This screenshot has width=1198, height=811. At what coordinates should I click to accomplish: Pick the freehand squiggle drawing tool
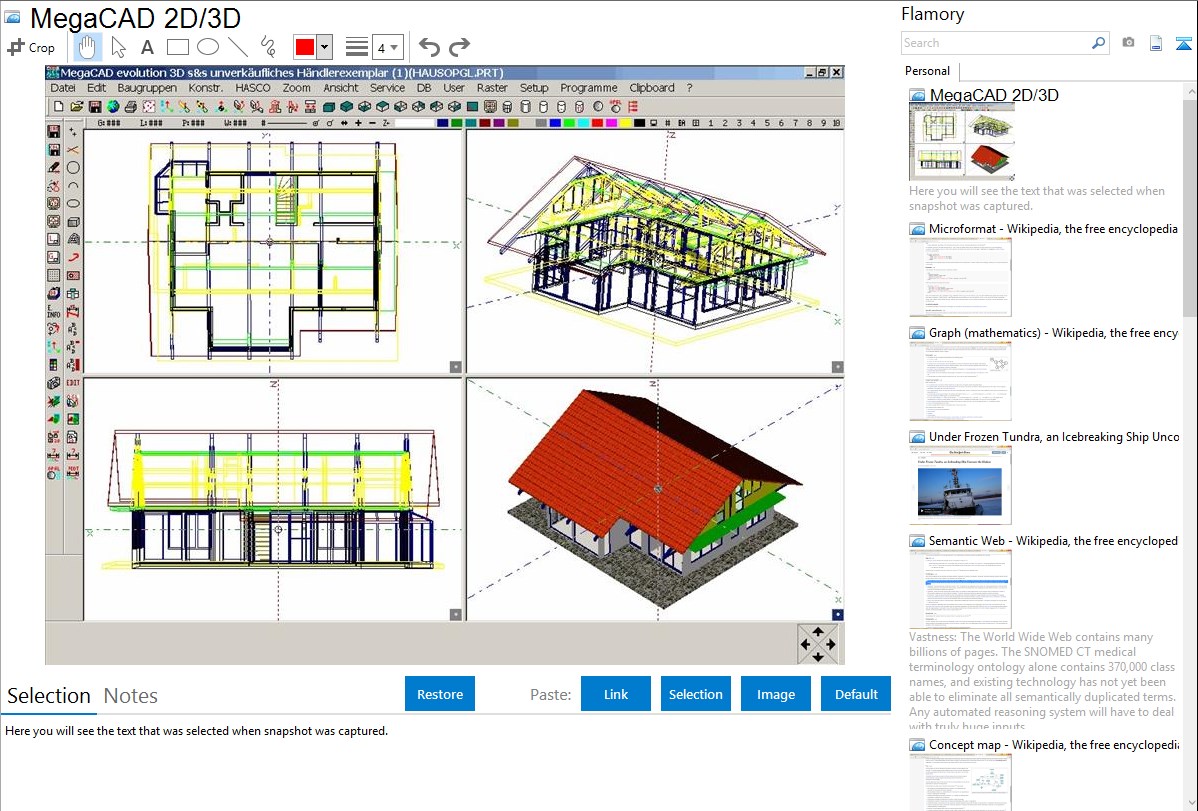(x=268, y=47)
